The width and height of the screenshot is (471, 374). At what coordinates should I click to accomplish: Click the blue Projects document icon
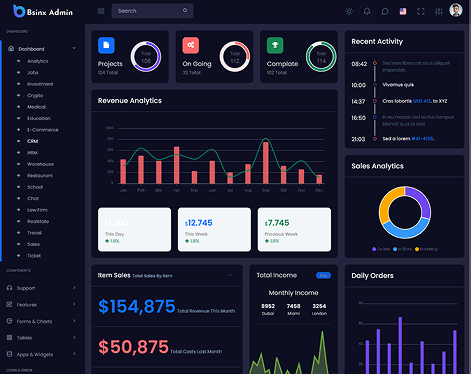click(x=106, y=45)
